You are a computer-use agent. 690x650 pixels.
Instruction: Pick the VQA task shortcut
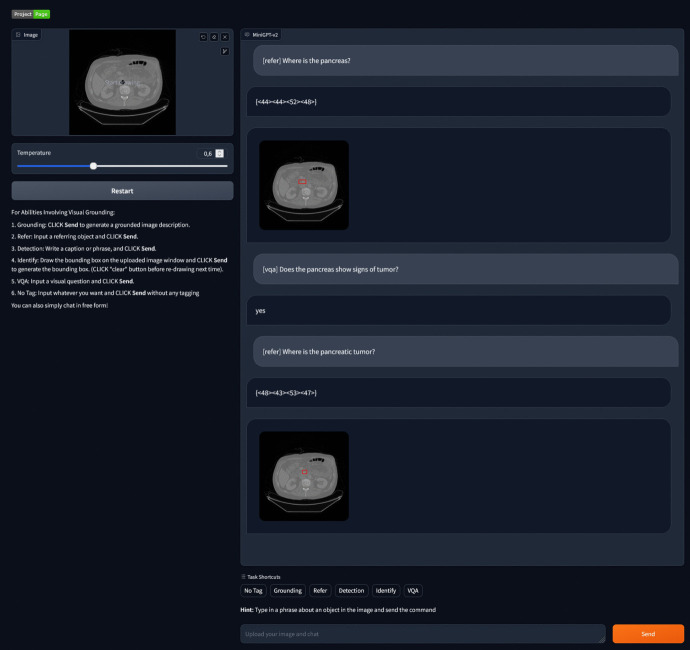[413, 591]
